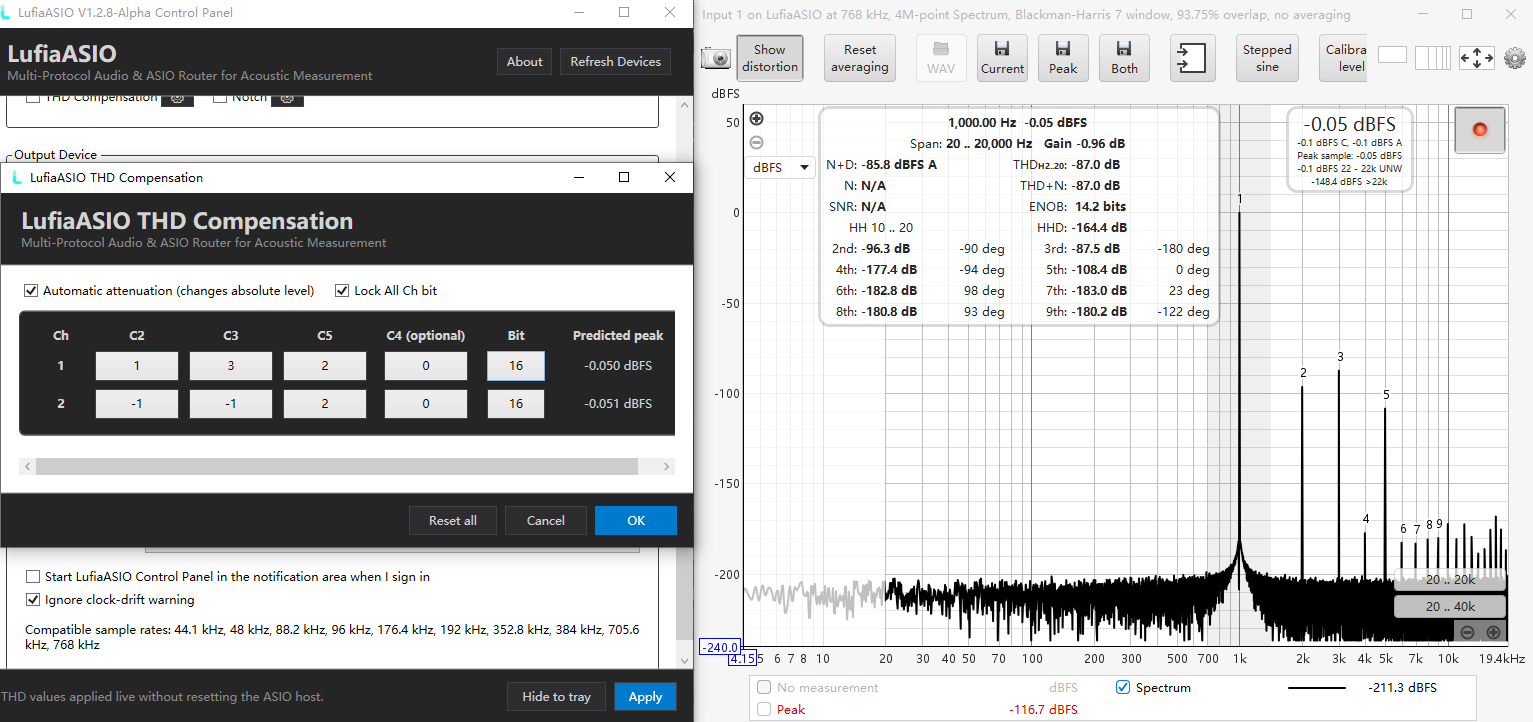
Task: Enable the No measurement checkbox
Action: [x=764, y=687]
